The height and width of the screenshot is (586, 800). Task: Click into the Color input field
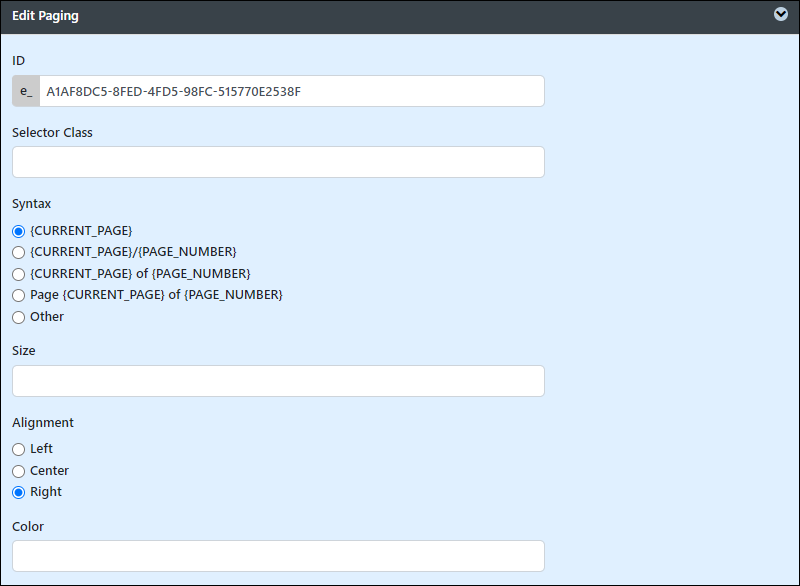(278, 556)
